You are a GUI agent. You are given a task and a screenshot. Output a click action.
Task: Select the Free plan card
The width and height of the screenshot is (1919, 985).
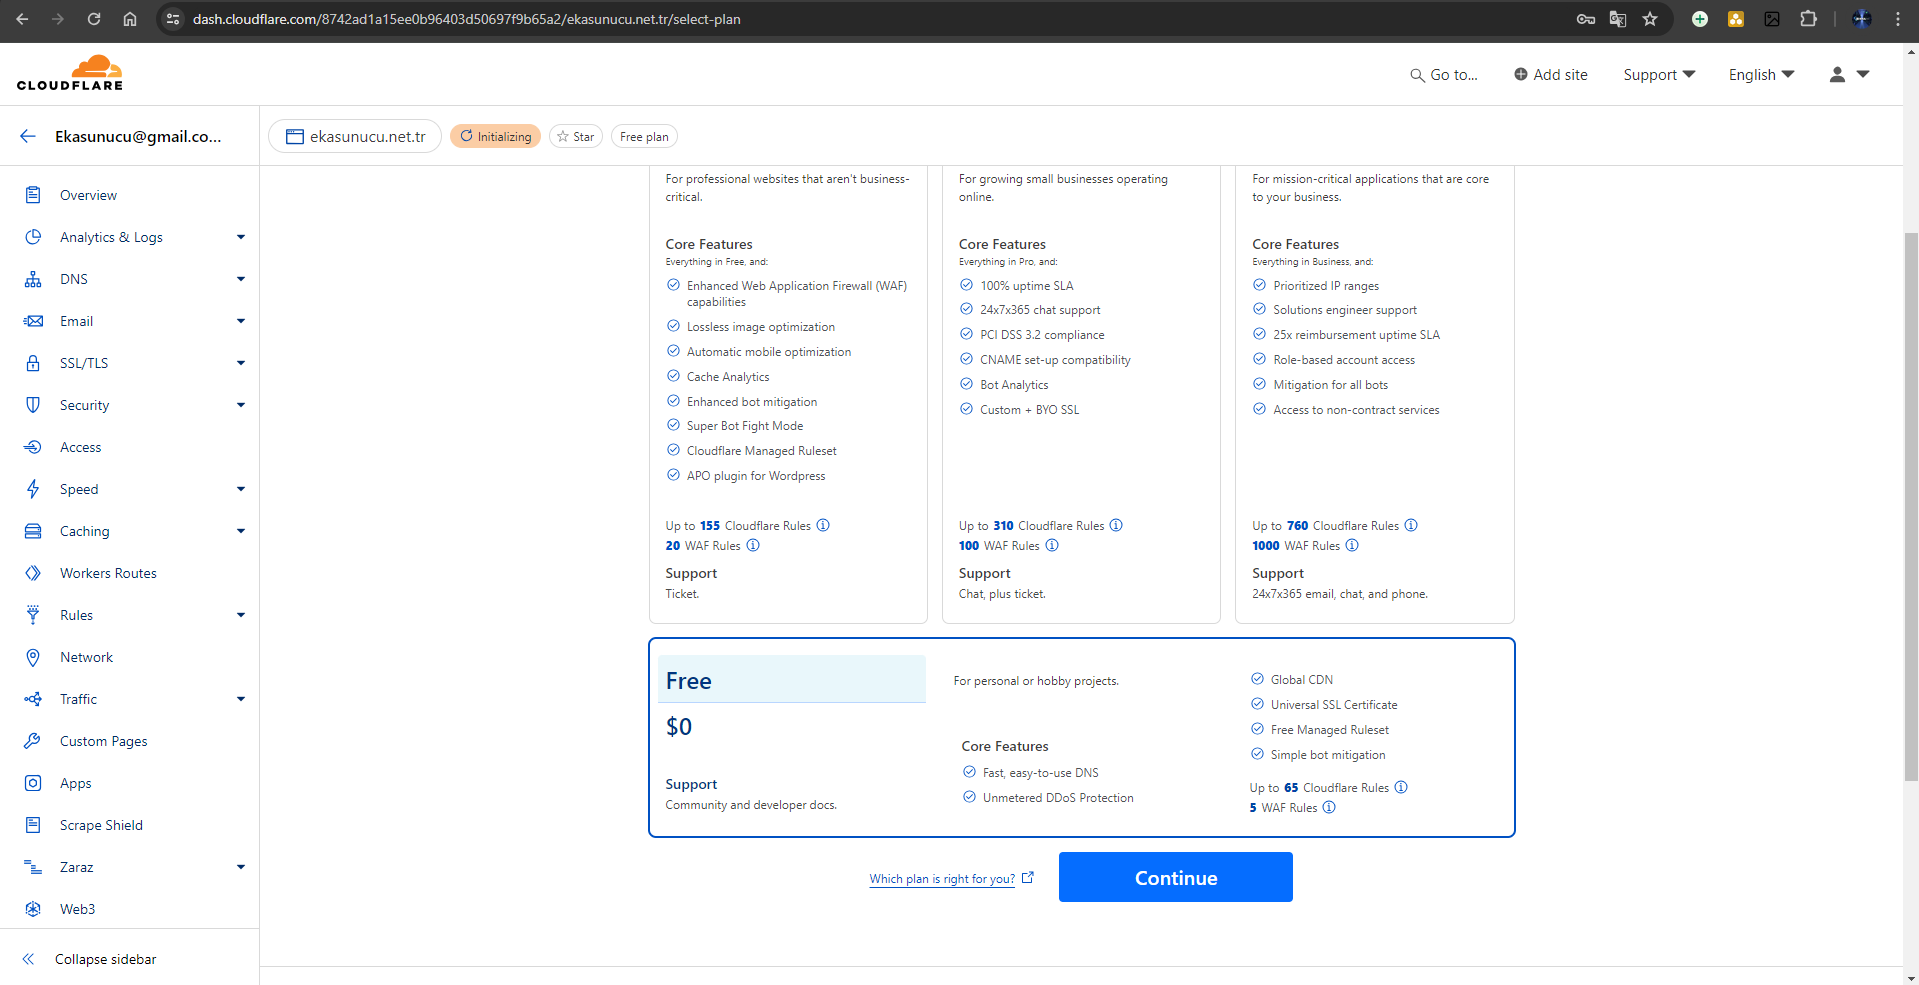(1081, 737)
